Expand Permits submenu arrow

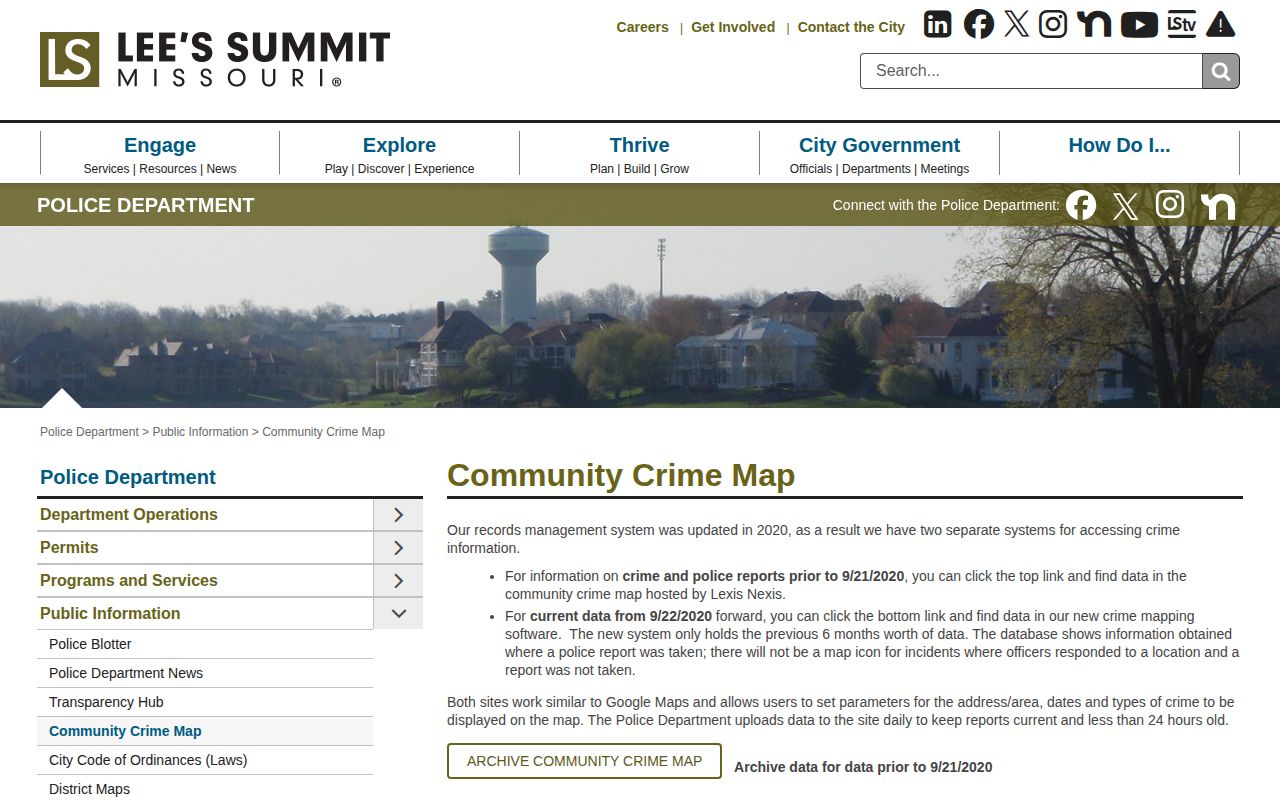(398, 548)
